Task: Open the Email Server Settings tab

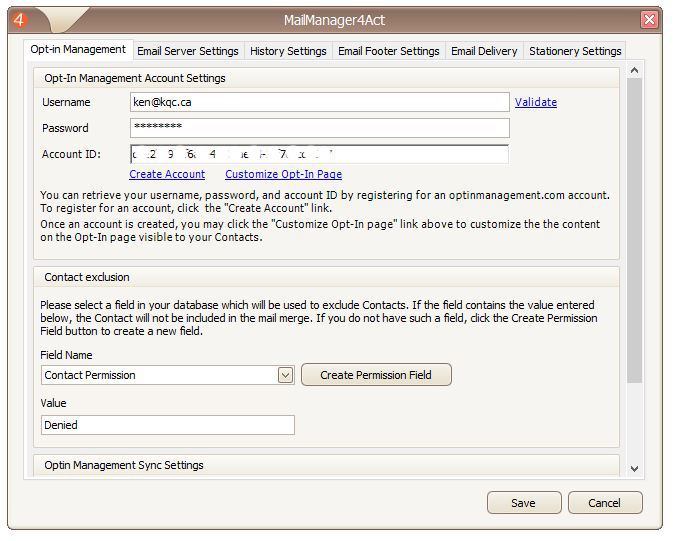Action: point(188,51)
